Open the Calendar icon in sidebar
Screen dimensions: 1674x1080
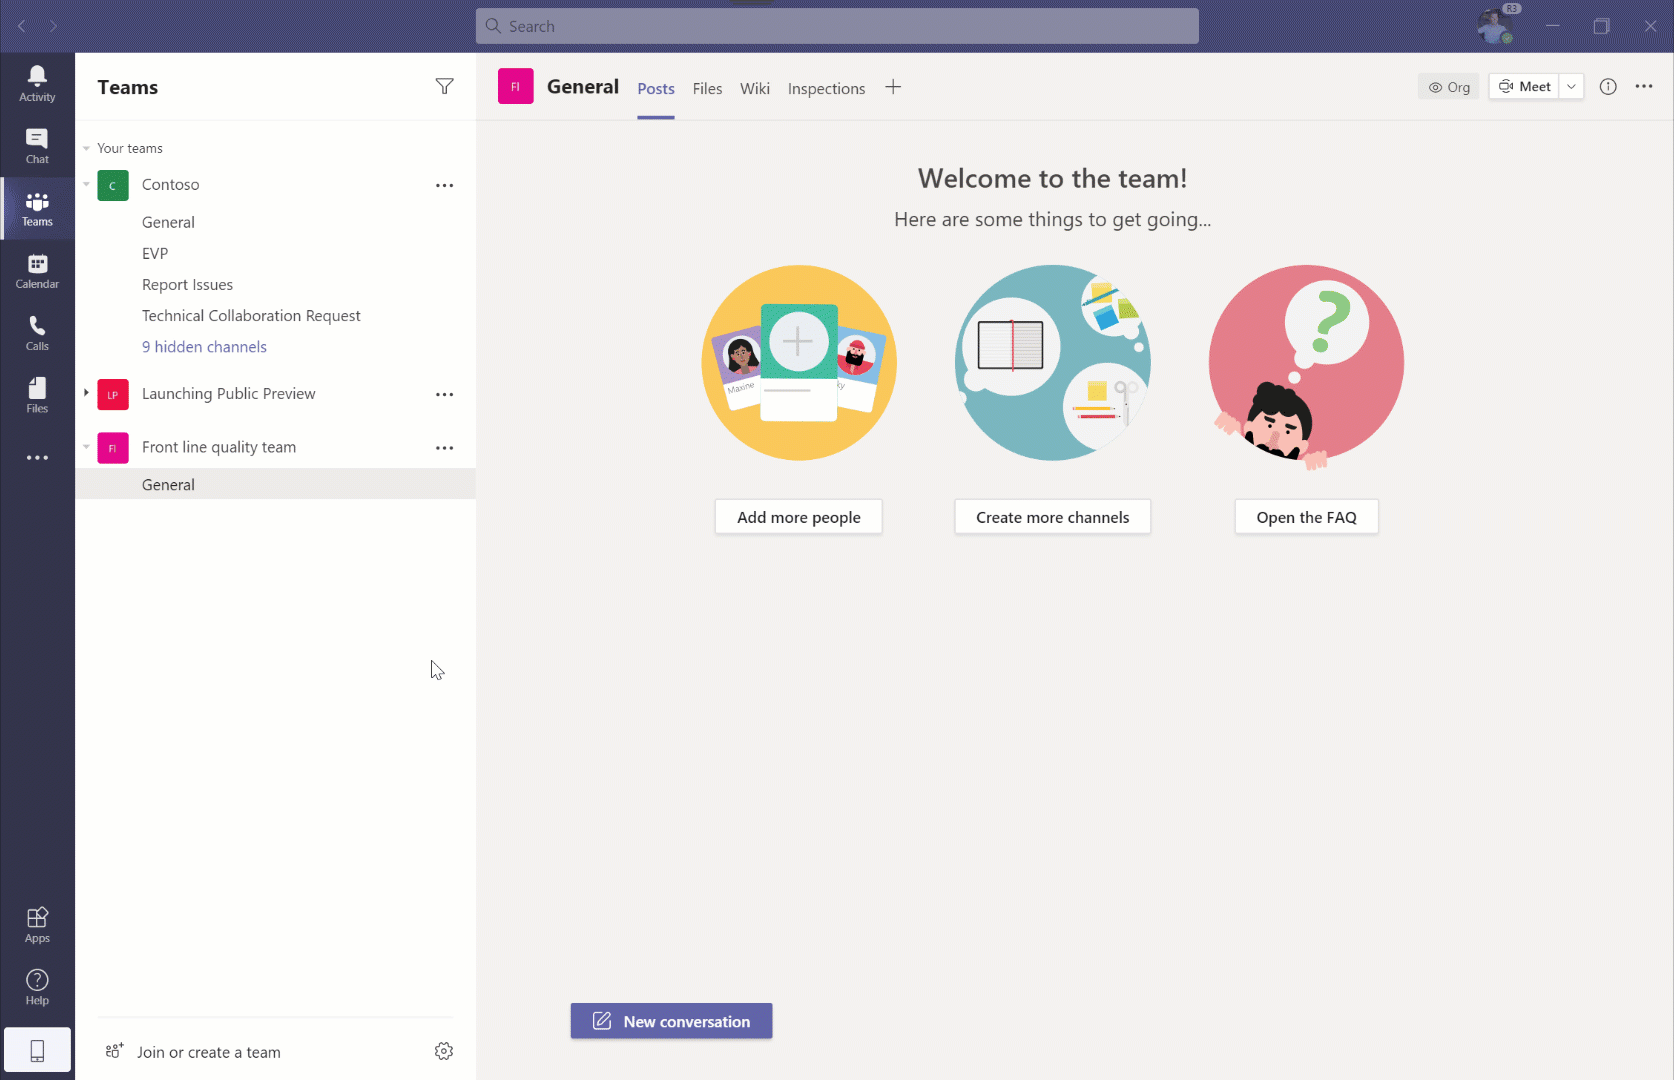[x=37, y=271]
